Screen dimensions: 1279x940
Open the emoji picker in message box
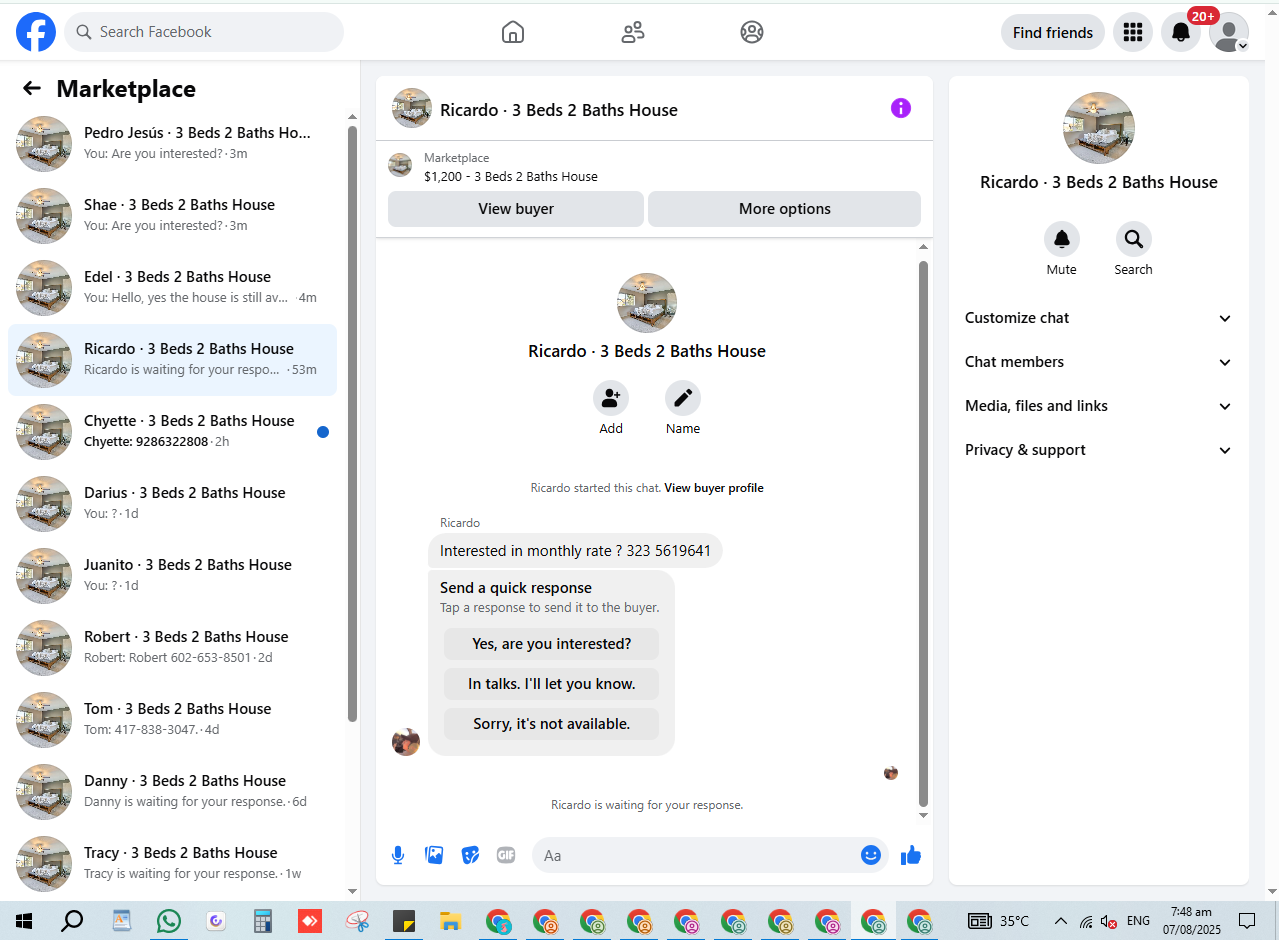pos(871,855)
